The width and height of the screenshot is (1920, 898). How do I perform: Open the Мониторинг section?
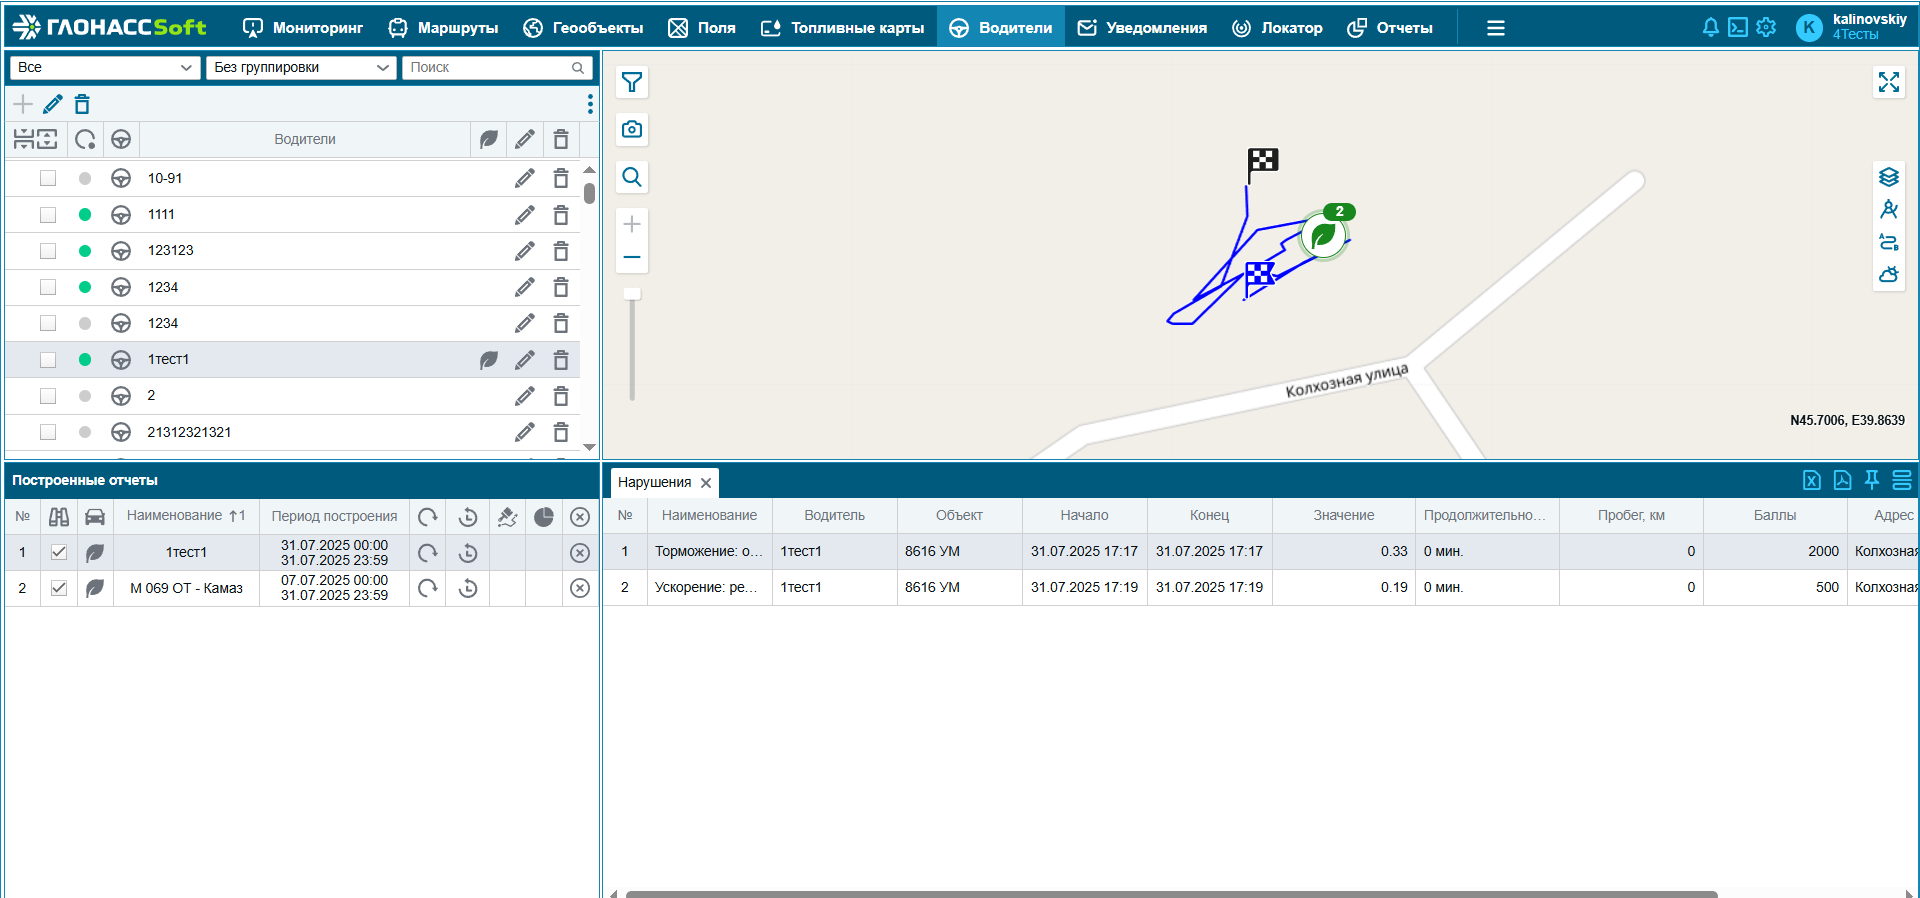tap(303, 28)
